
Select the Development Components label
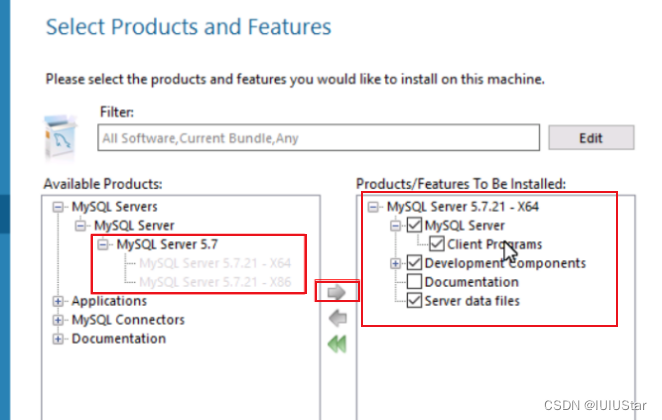(505, 263)
